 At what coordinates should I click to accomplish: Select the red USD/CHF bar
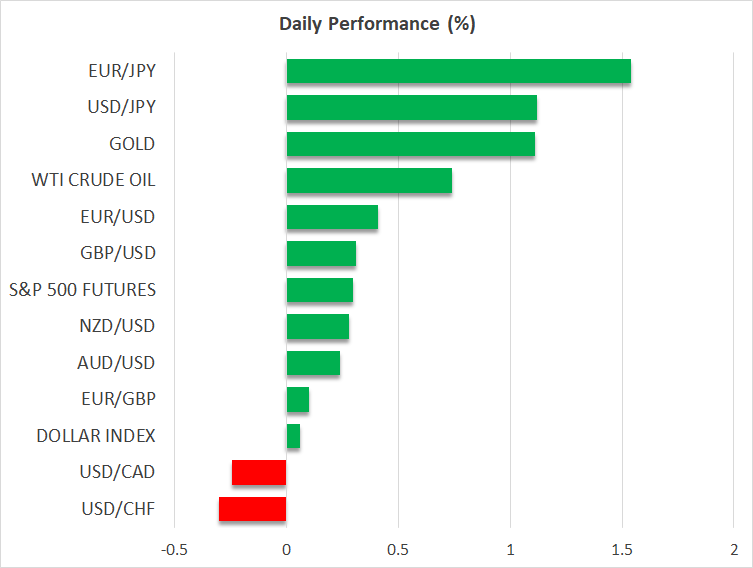pyautogui.click(x=253, y=509)
